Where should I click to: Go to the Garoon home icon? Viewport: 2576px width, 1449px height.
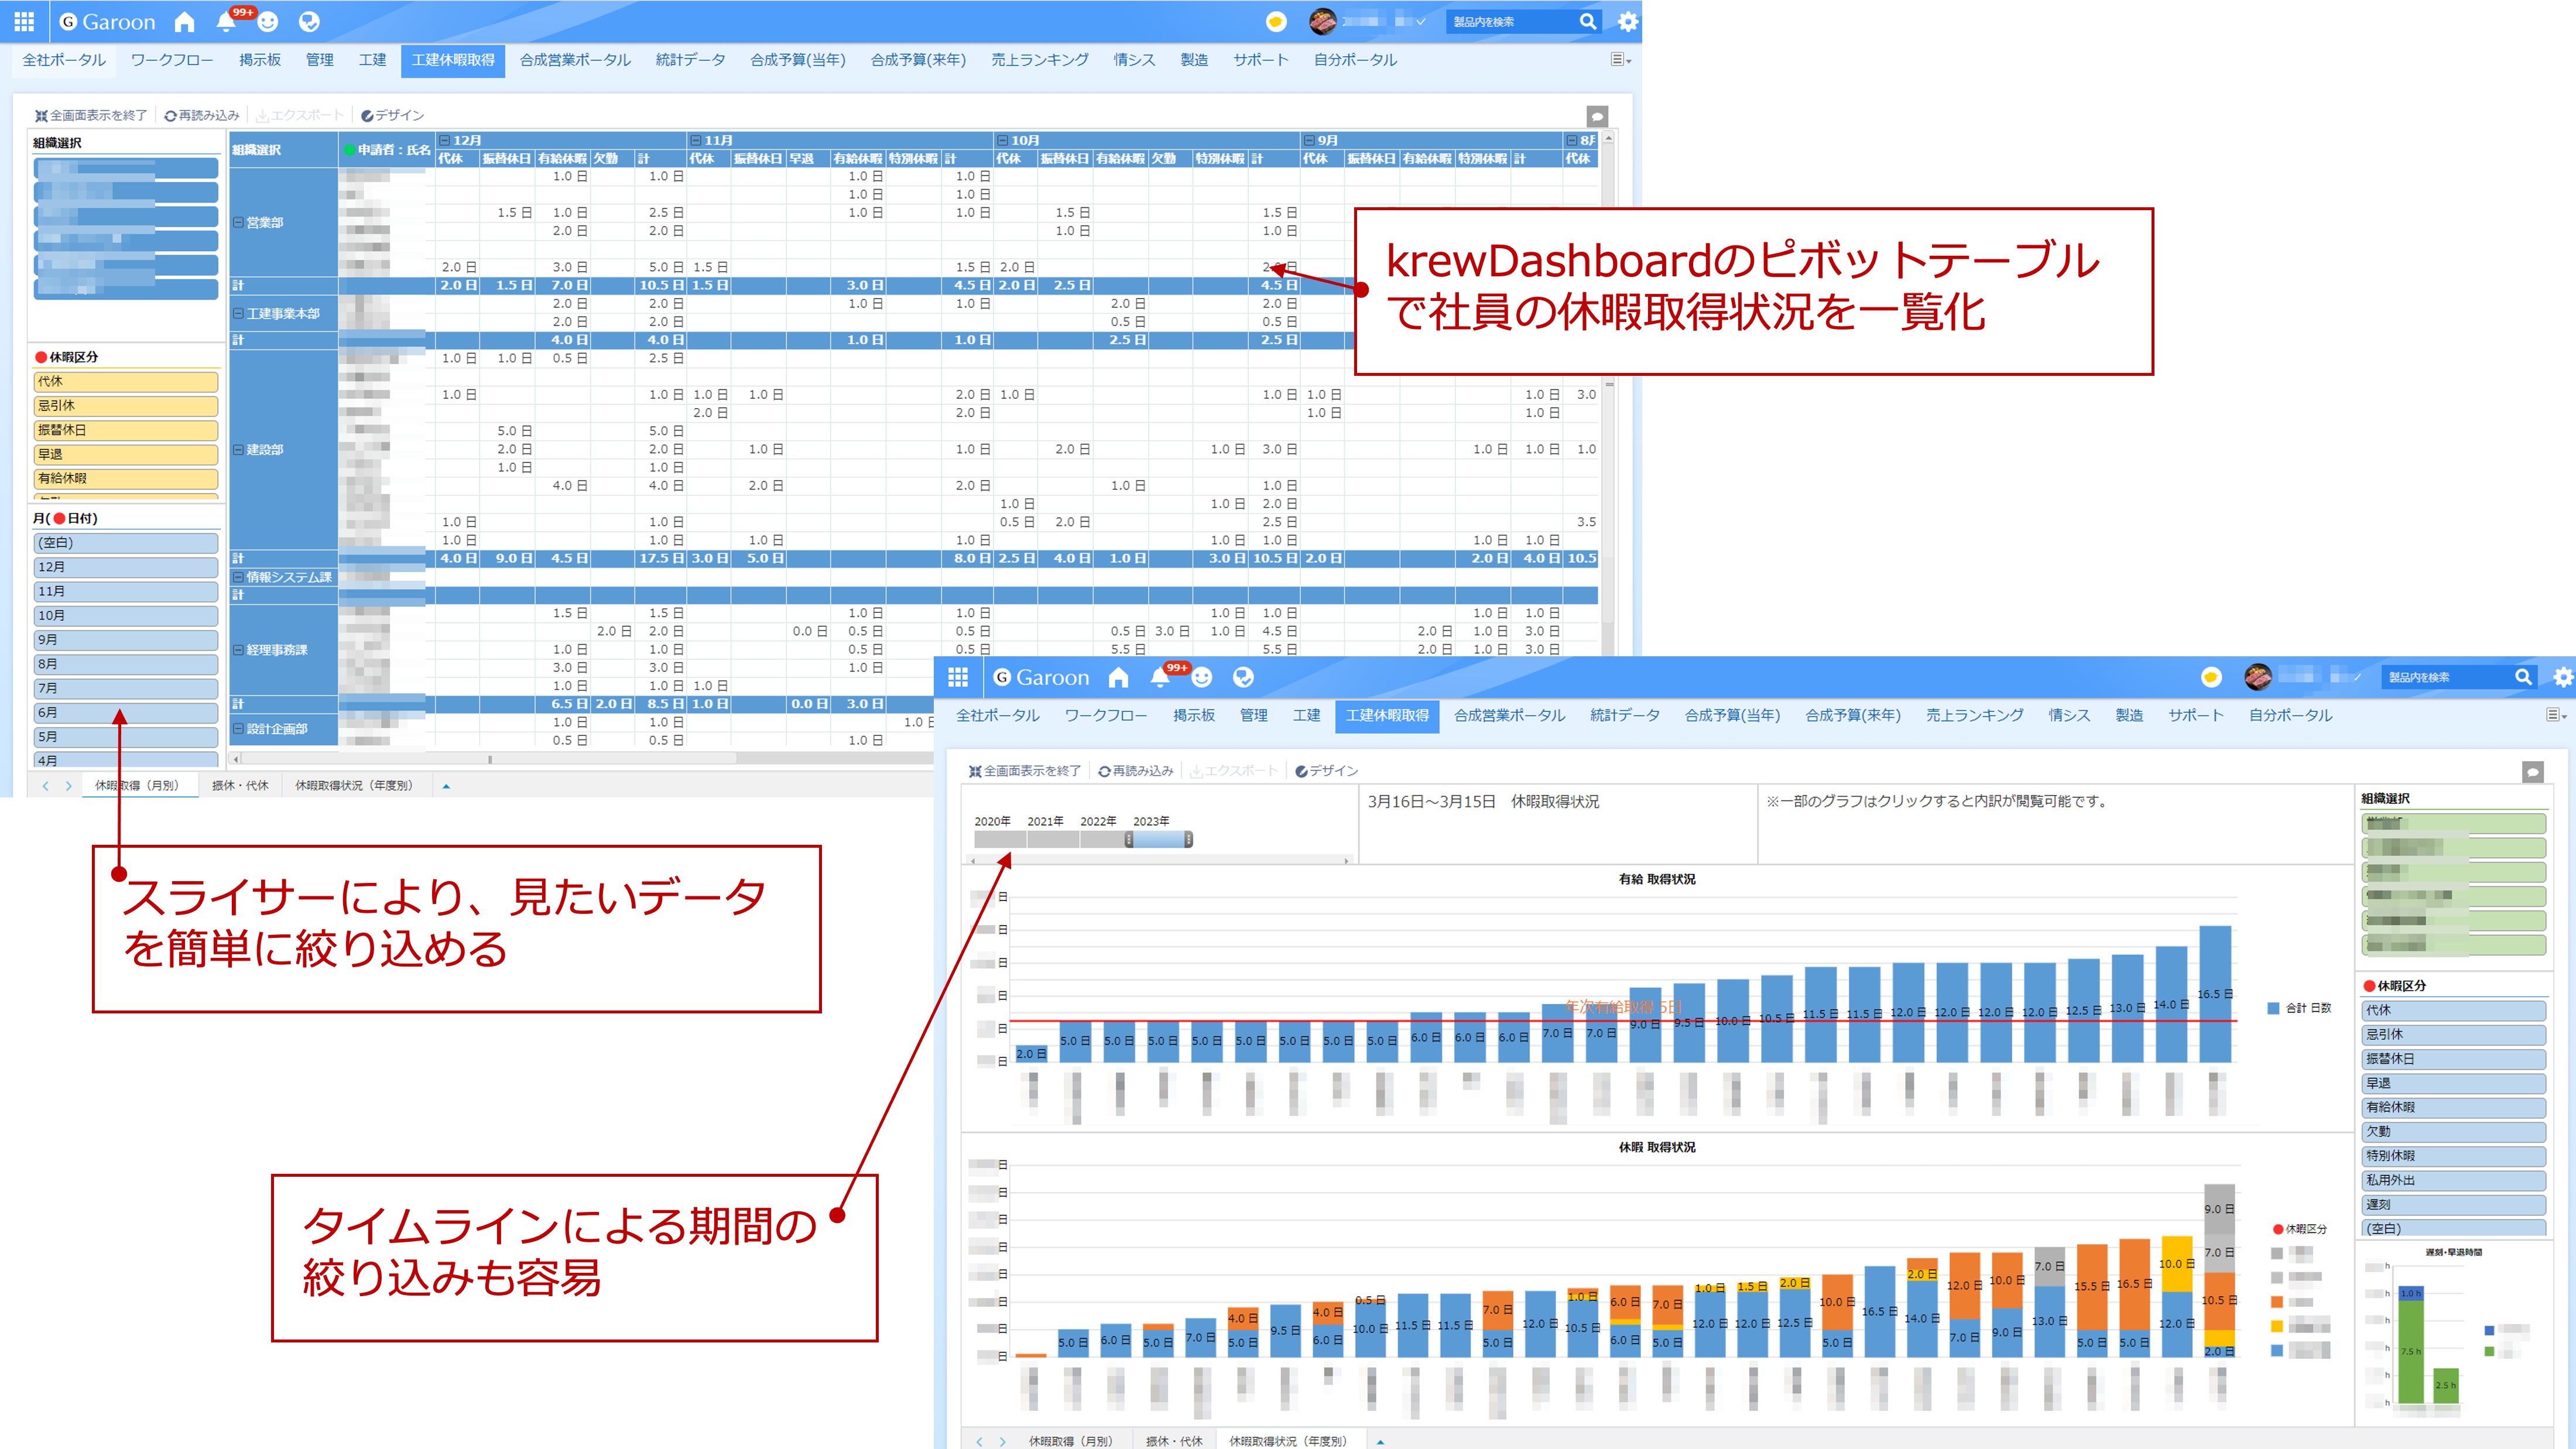(x=184, y=21)
